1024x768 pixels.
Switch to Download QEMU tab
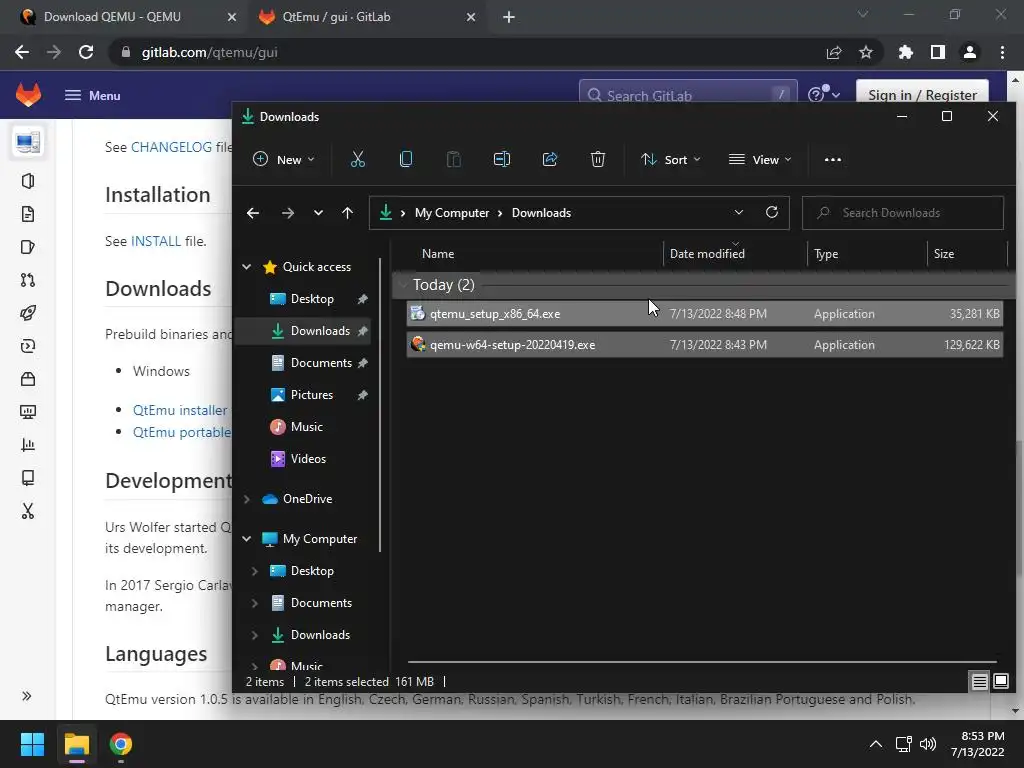click(x=124, y=17)
